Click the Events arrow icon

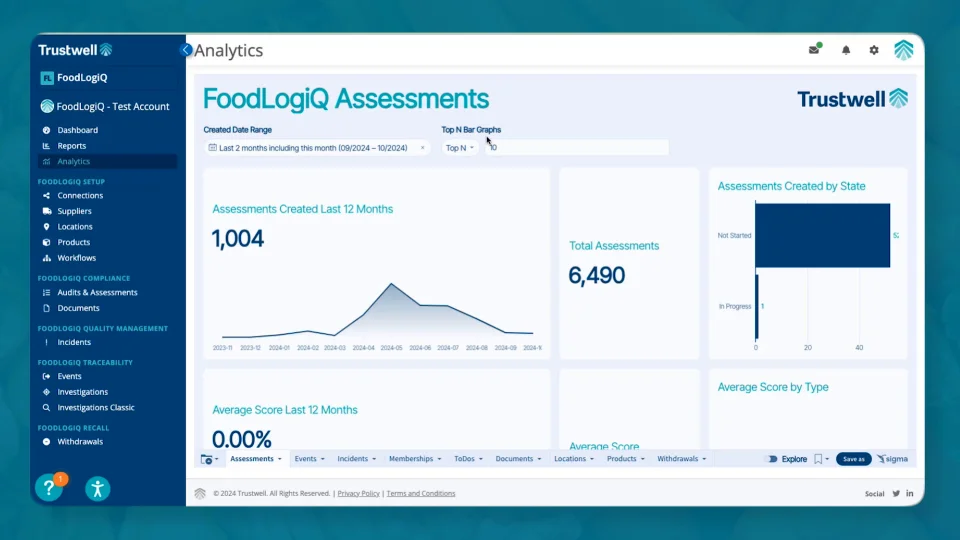coord(46,377)
